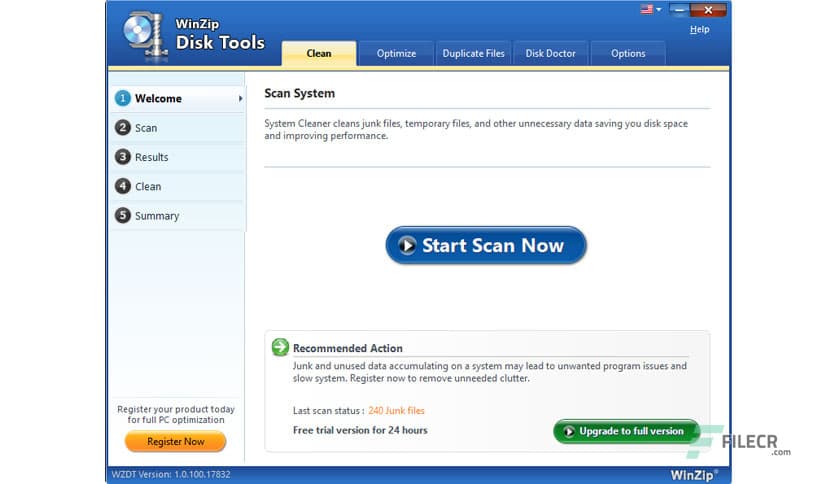Click the step 5 Summary number badge
The width and height of the screenshot is (836, 484).
click(123, 215)
